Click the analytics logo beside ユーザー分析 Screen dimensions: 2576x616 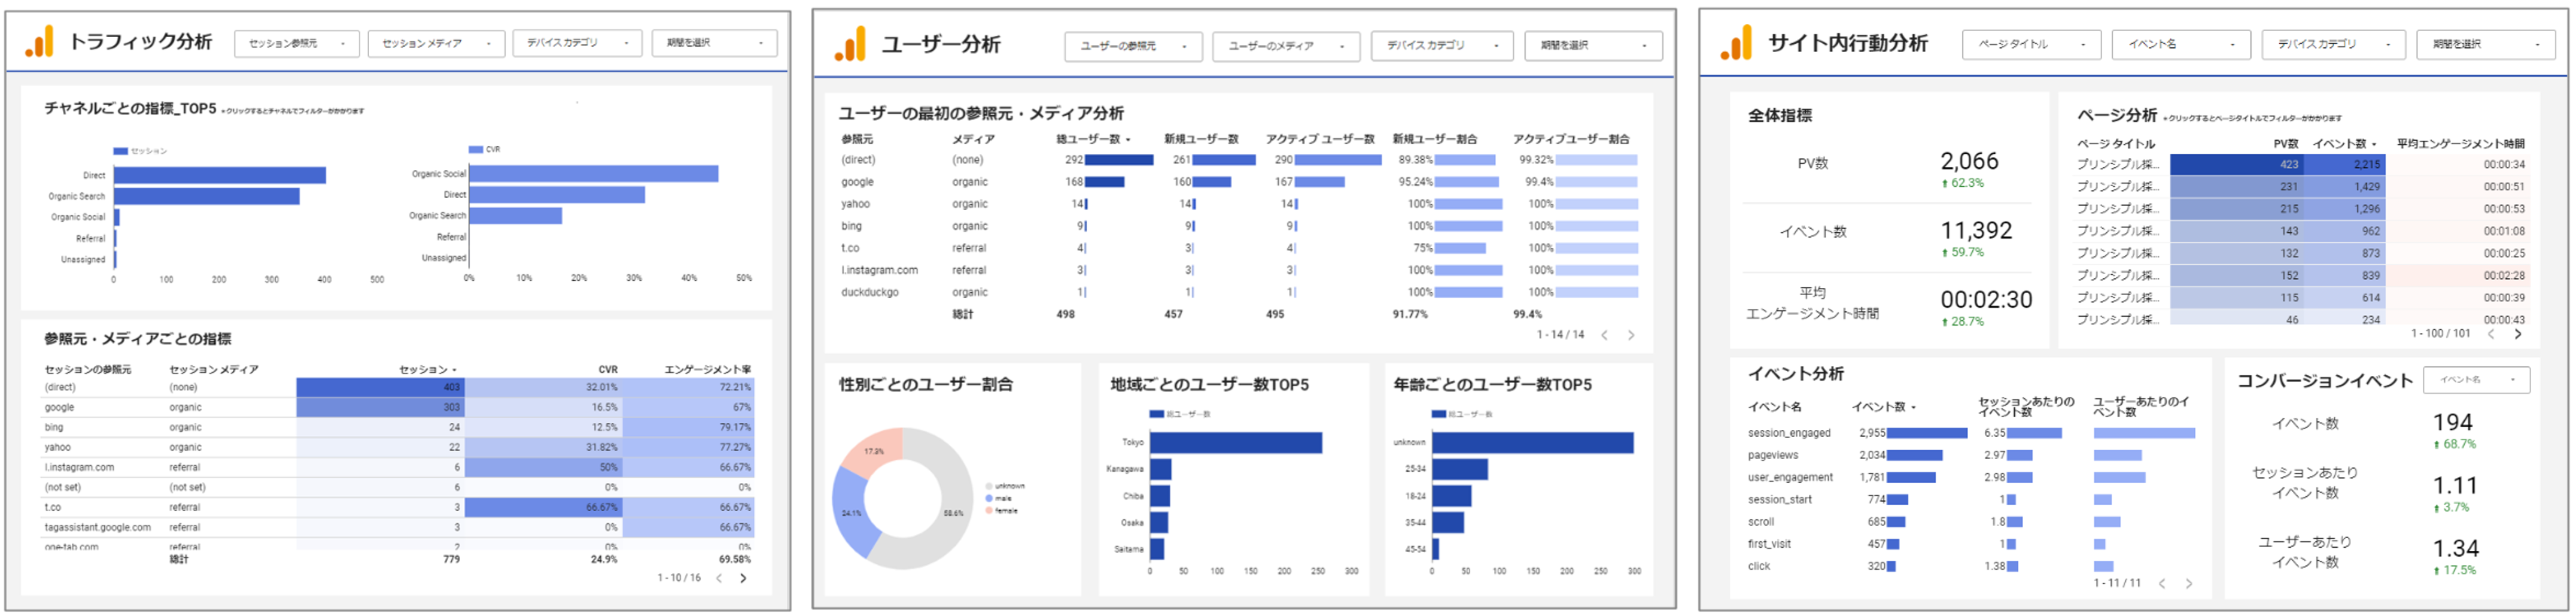tap(850, 44)
